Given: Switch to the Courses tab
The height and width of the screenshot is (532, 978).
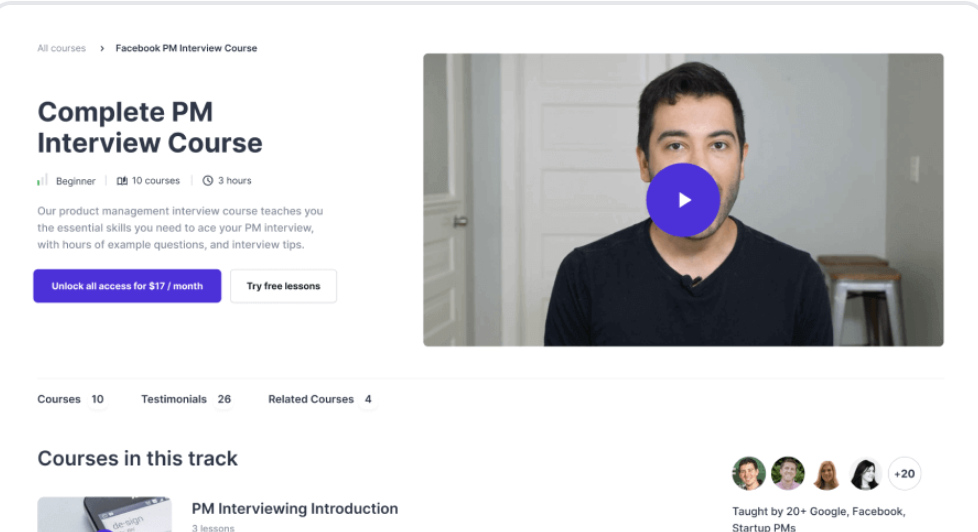Looking at the screenshot, I should coord(59,399).
